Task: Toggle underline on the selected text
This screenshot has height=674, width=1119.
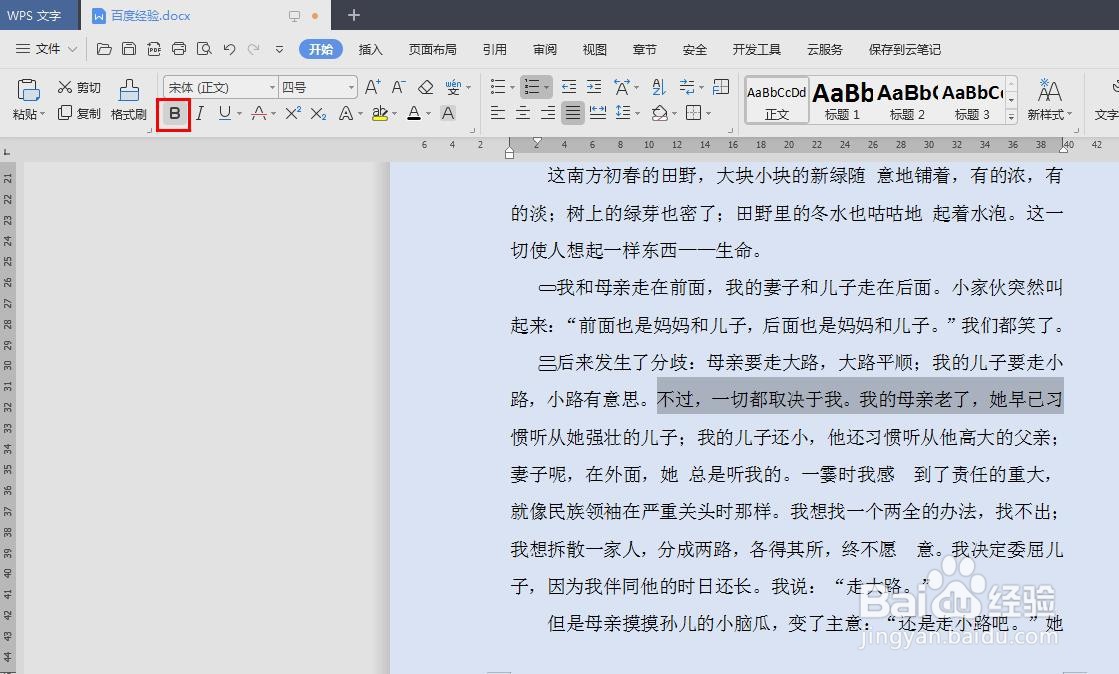Action: coord(224,112)
